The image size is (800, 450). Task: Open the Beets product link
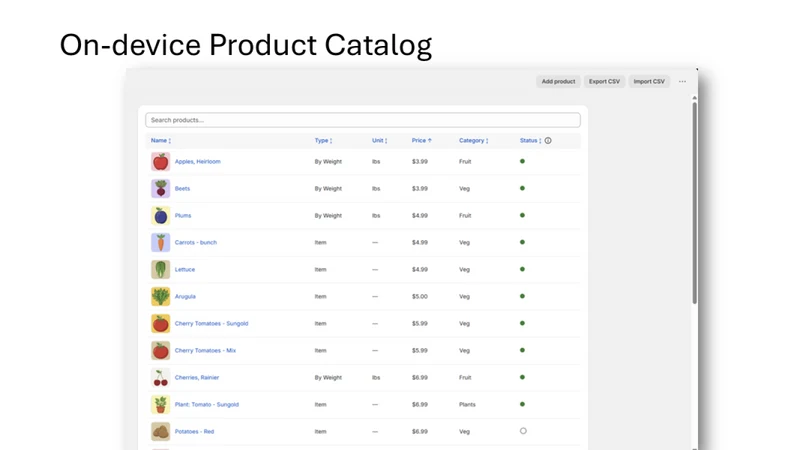tap(182, 189)
